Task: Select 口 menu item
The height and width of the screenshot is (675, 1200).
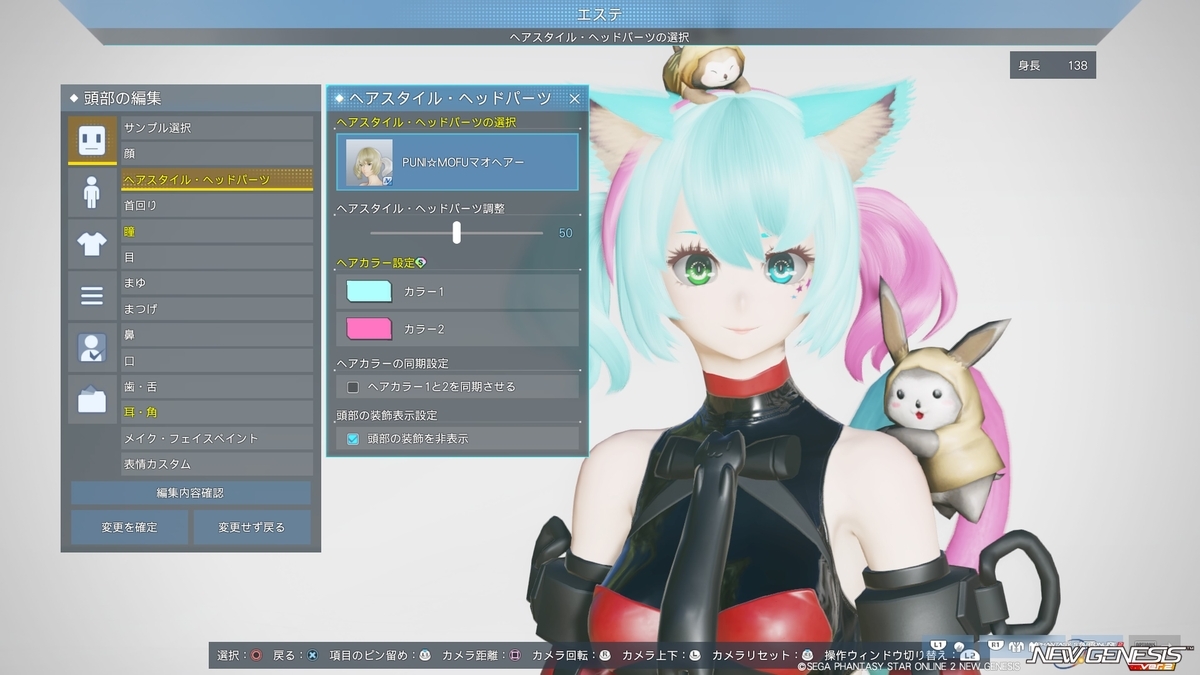Action: coord(217,361)
